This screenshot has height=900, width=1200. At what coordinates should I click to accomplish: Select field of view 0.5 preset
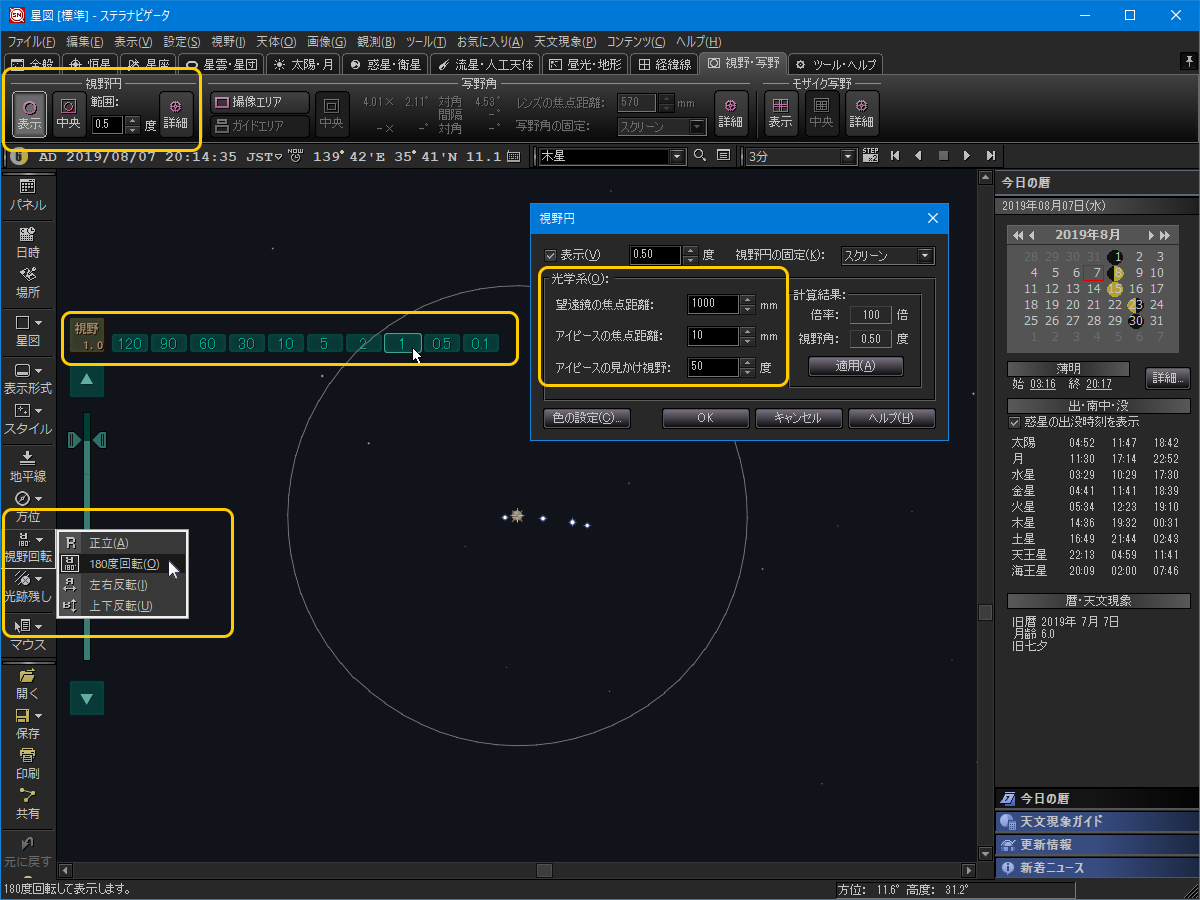pos(441,343)
